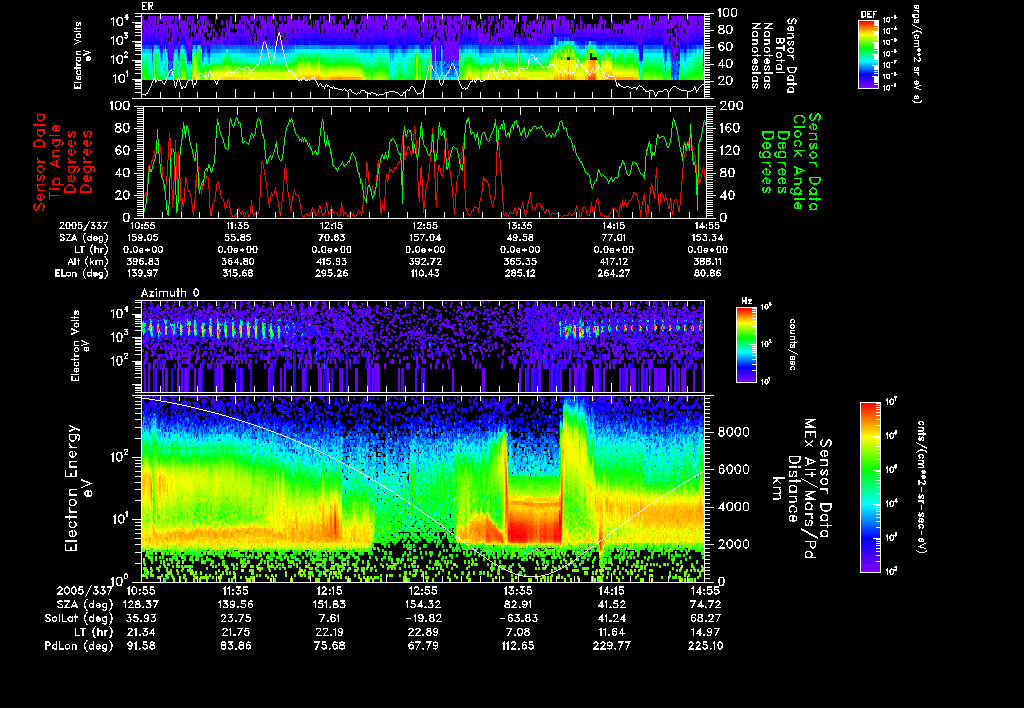The height and width of the screenshot is (708, 1024).
Task: Select the Azimuth 0 spectrogram panel
Action: (x=423, y=346)
